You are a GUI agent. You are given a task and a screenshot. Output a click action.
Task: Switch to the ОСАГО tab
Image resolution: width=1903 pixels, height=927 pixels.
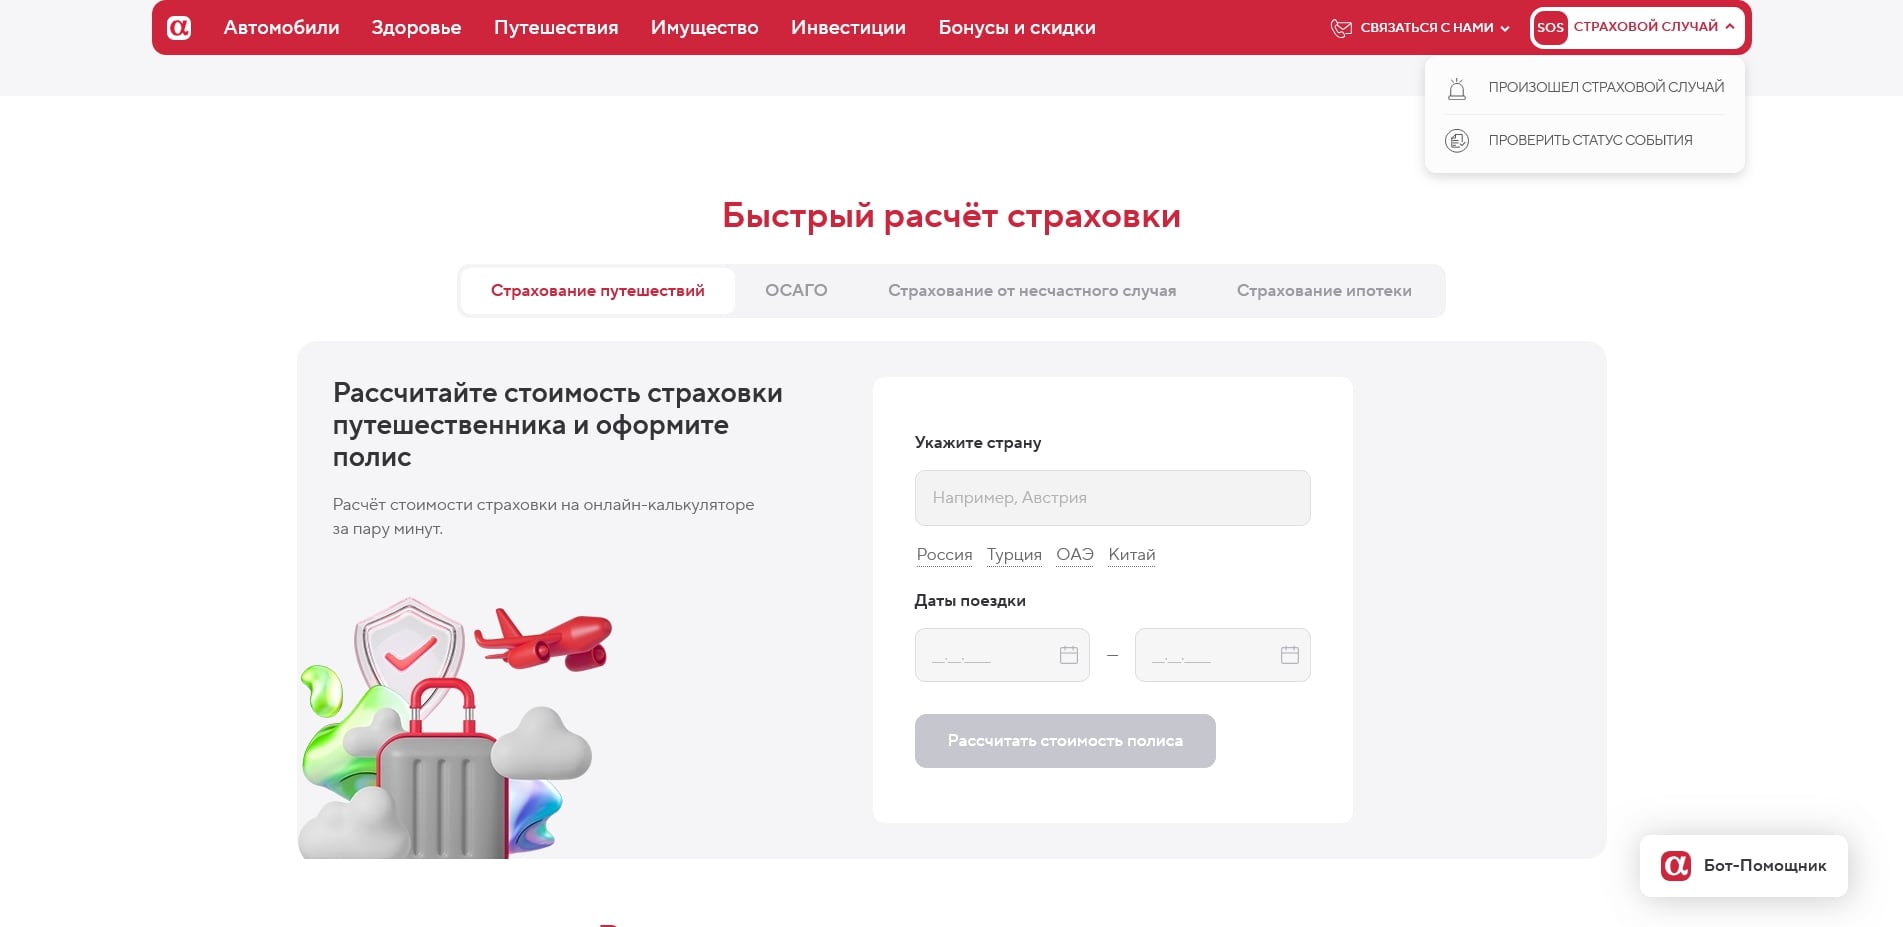tap(796, 290)
